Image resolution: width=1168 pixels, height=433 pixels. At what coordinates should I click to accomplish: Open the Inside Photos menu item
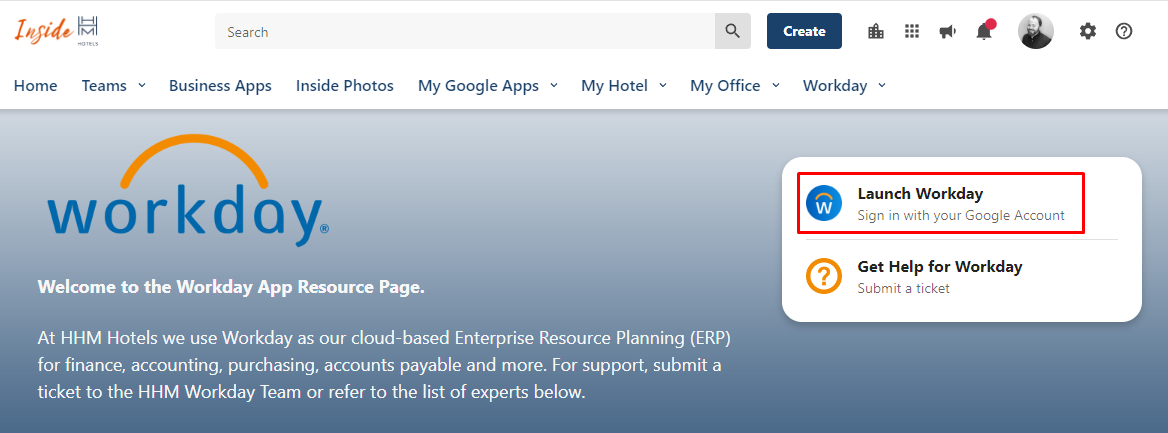click(x=345, y=86)
